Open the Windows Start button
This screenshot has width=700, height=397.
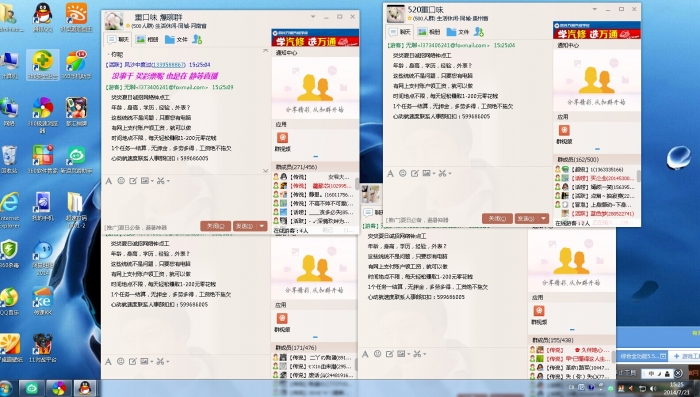tap(5, 388)
